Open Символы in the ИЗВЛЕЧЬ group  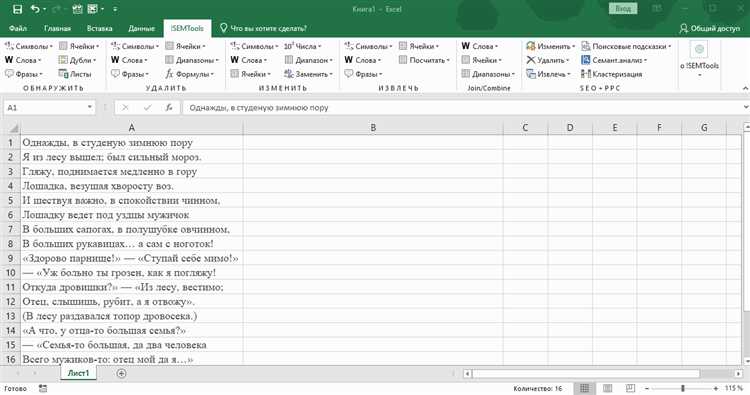point(368,46)
